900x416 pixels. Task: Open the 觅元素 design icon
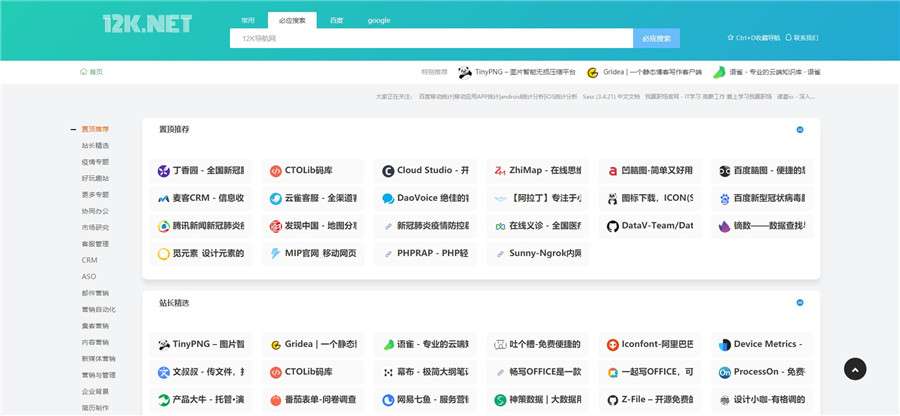164,254
